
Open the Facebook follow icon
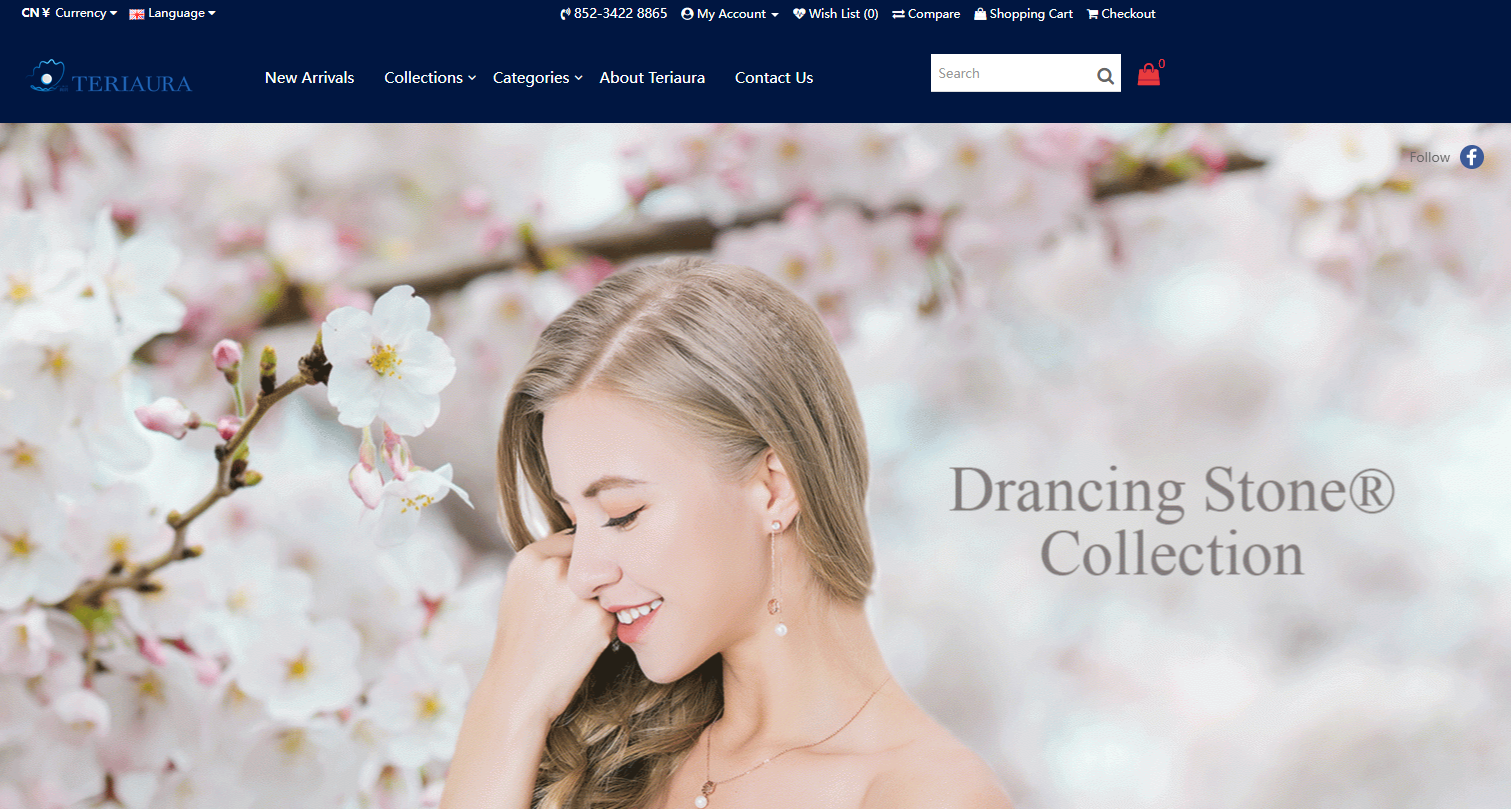click(1471, 157)
